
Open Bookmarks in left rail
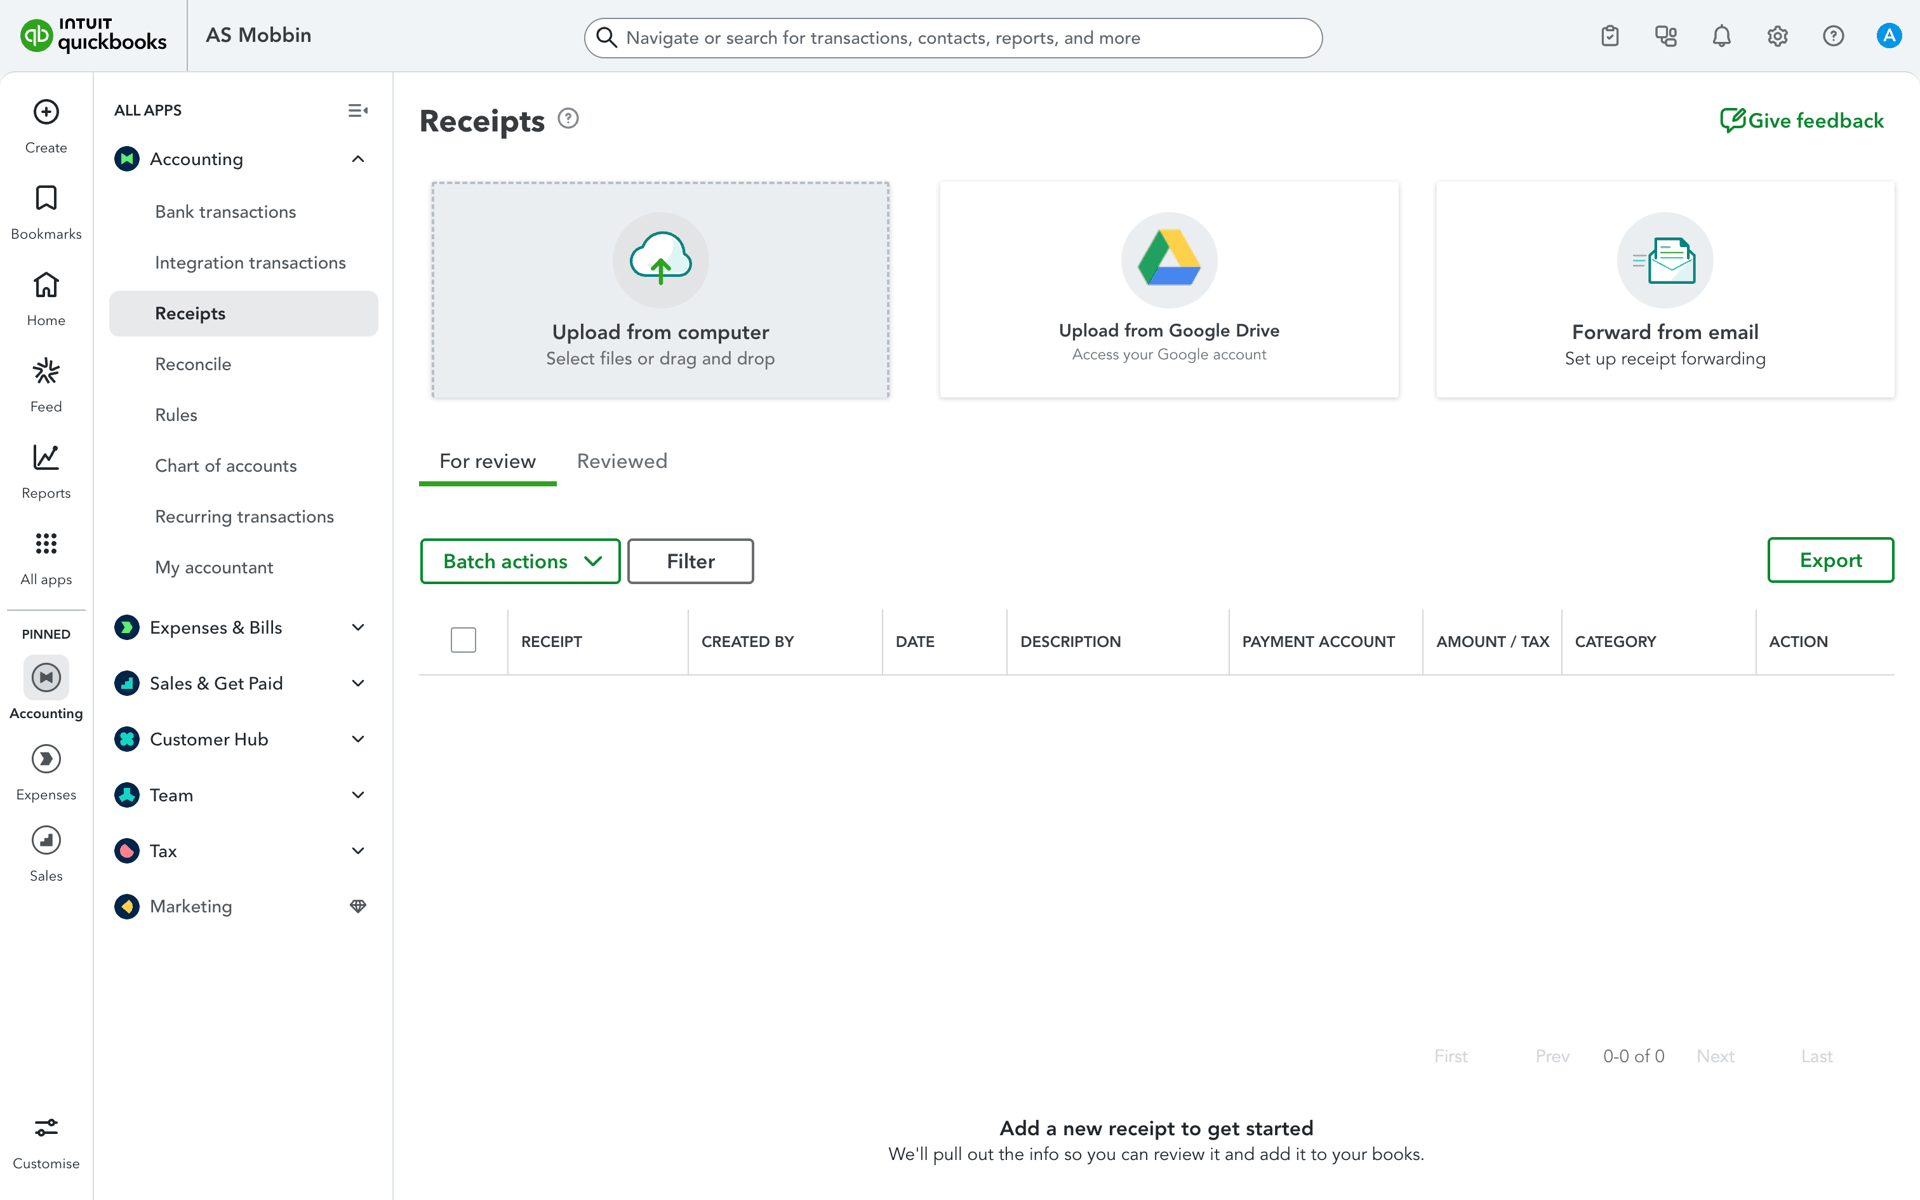click(x=46, y=198)
